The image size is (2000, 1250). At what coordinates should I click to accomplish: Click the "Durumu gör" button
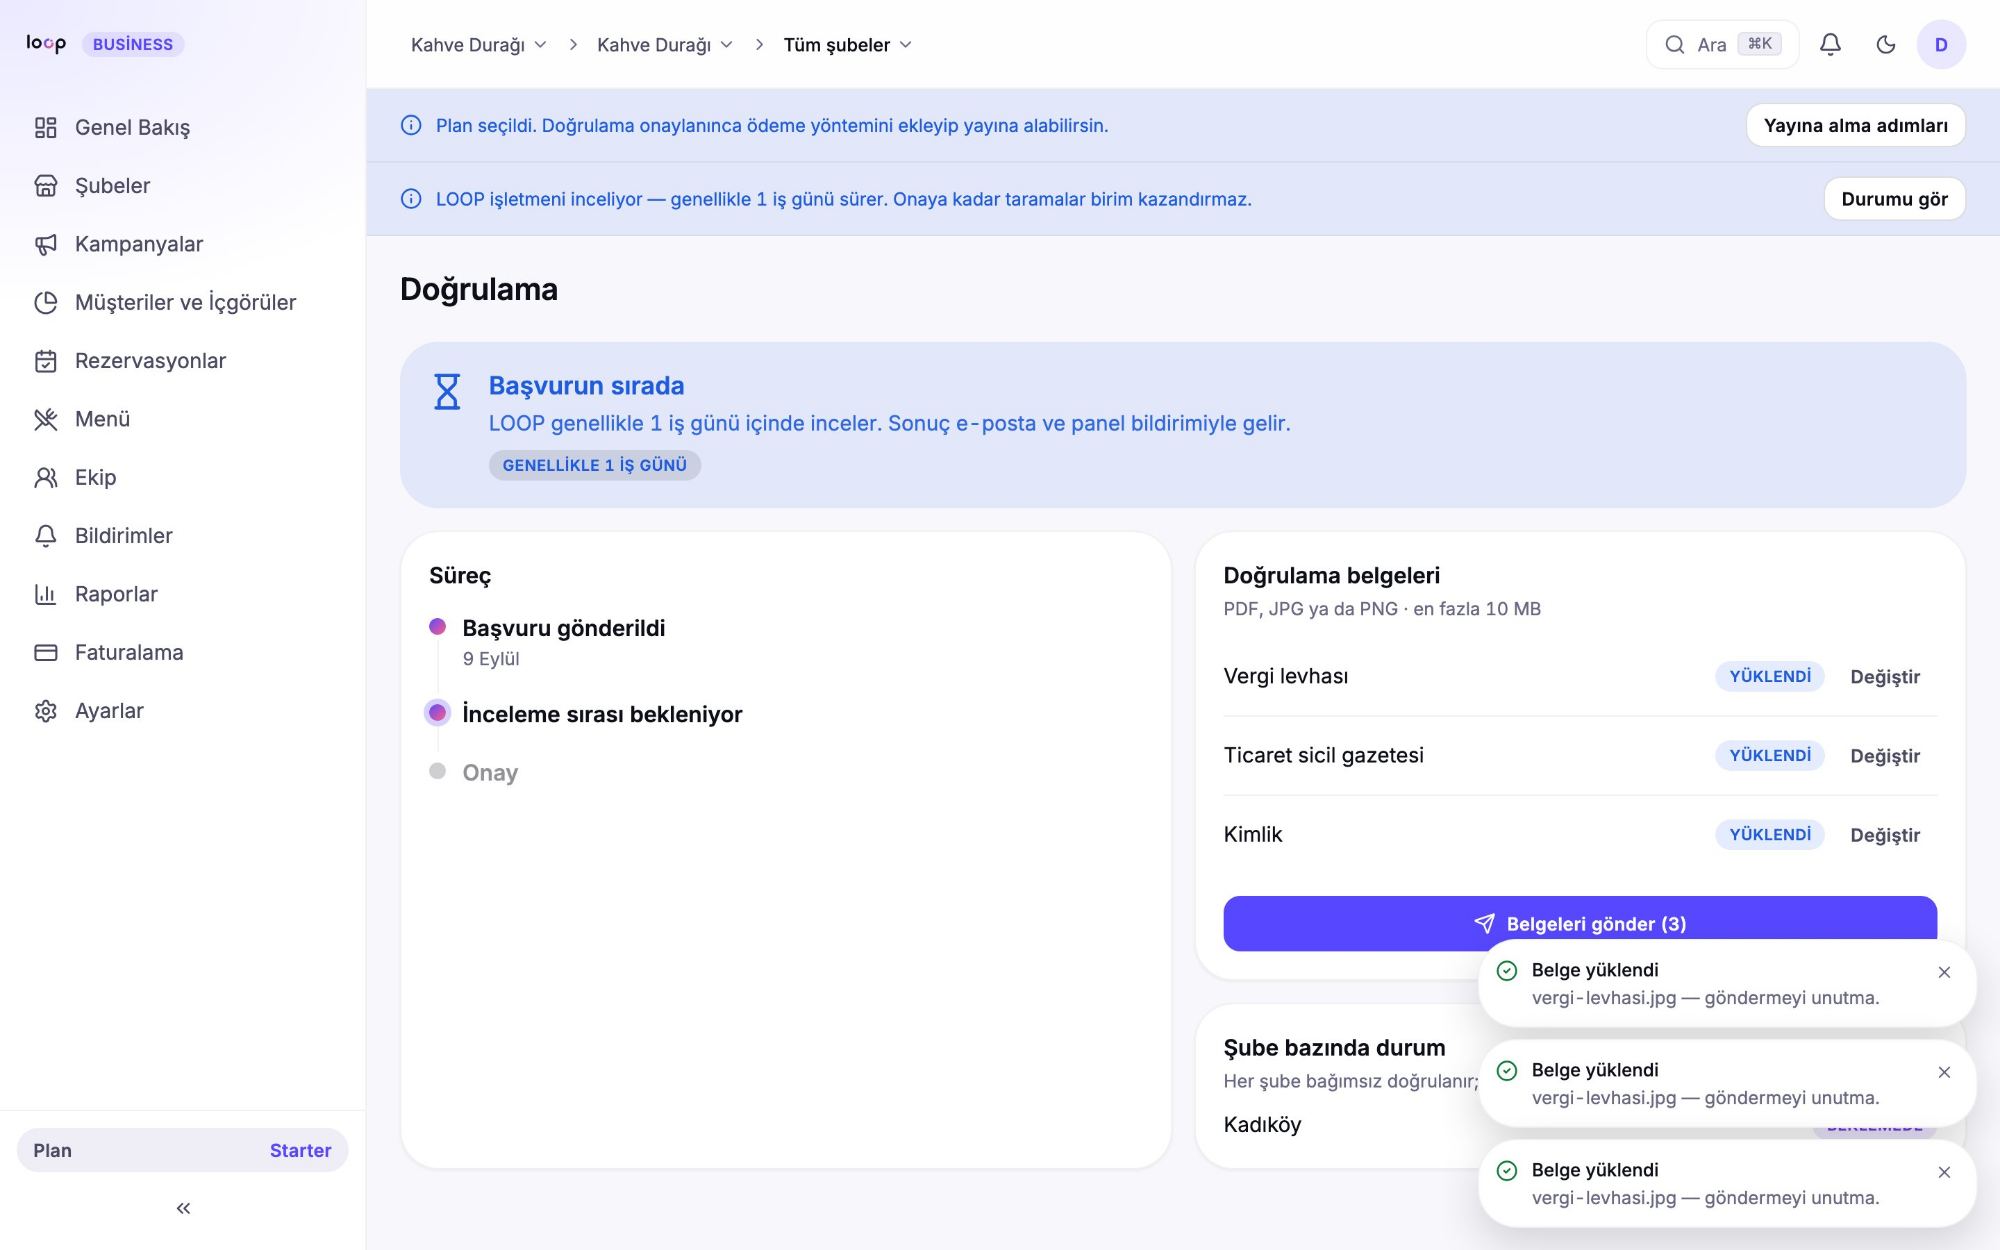pos(1894,199)
